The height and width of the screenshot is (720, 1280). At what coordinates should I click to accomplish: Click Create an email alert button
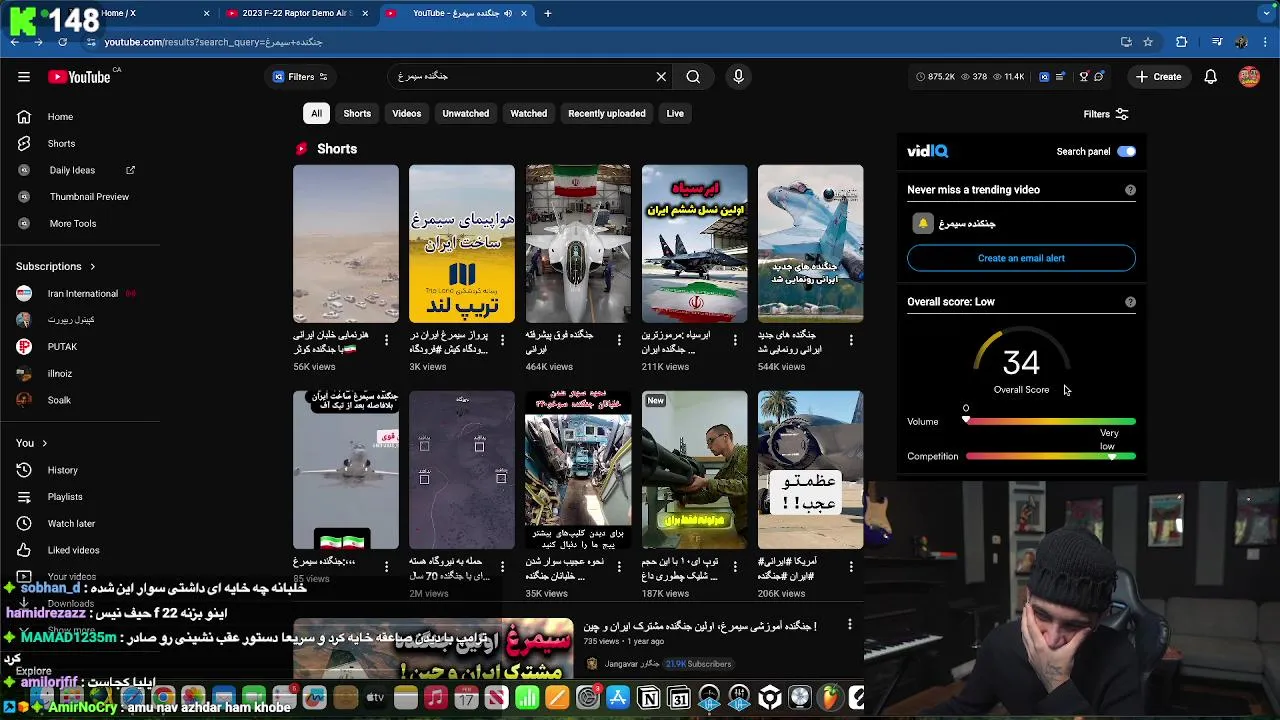(x=1021, y=258)
